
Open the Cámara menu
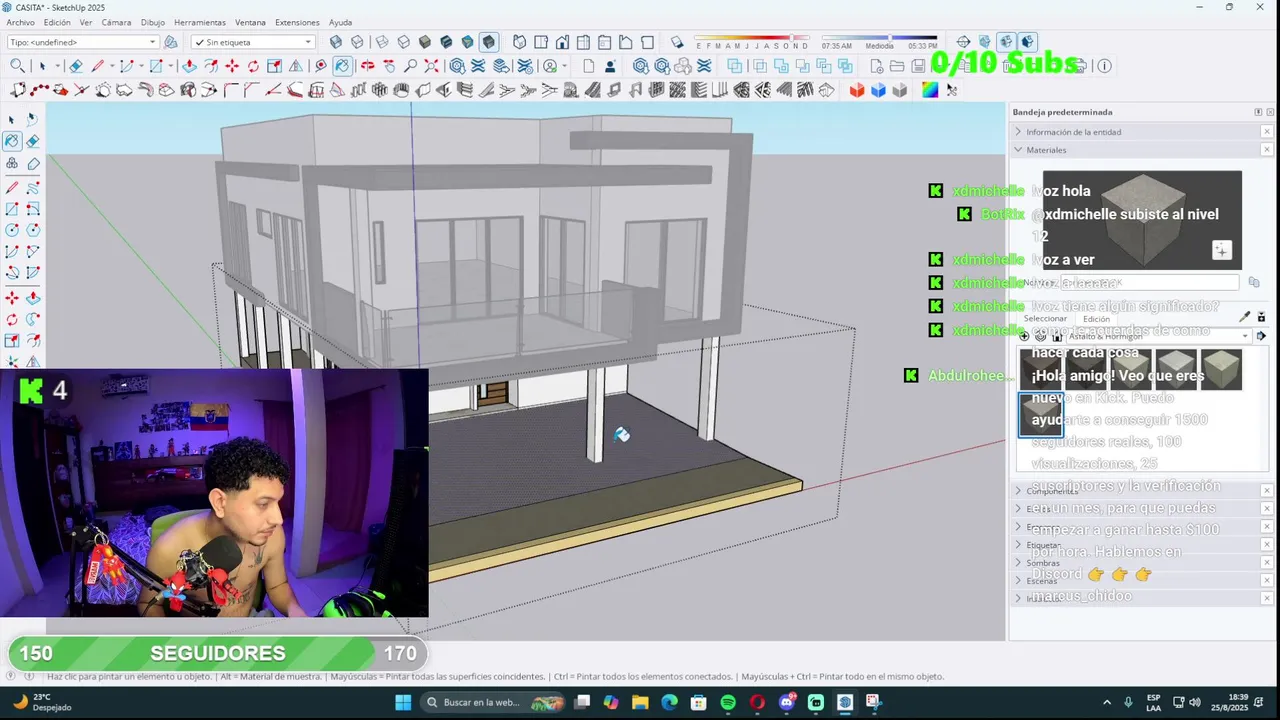[x=116, y=22]
